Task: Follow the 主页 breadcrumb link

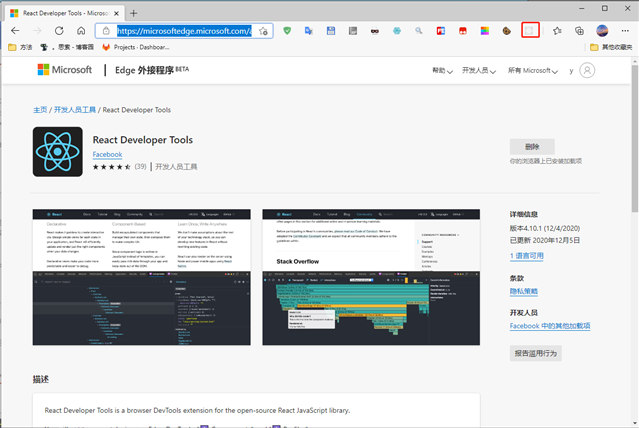Action: (x=40, y=110)
